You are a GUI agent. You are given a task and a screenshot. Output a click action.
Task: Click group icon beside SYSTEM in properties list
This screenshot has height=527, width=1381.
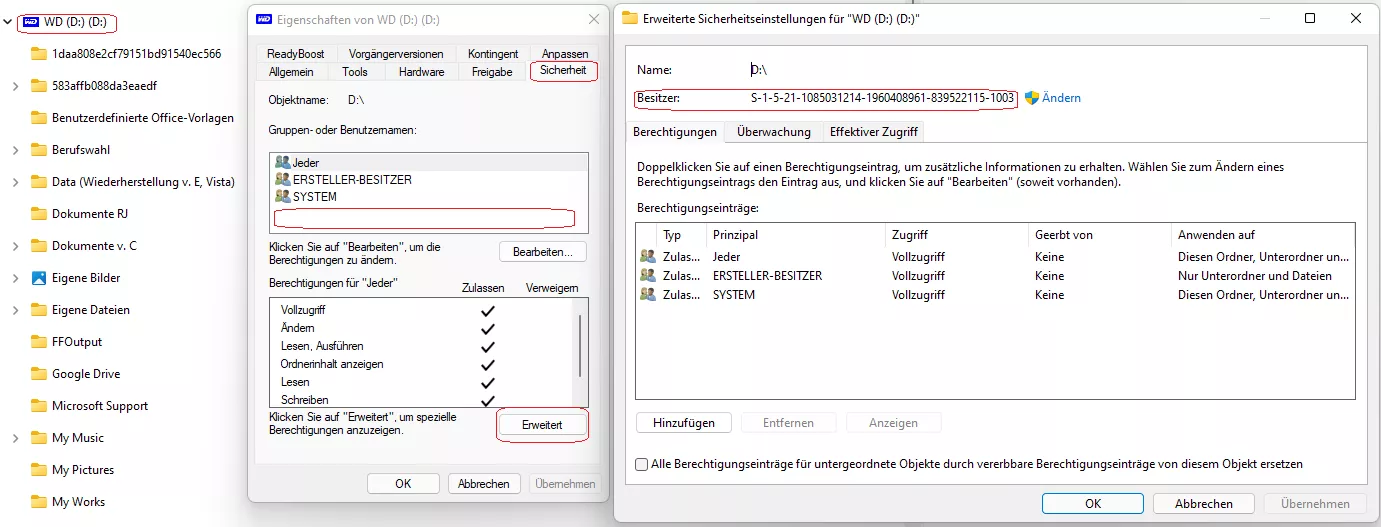[x=282, y=197]
